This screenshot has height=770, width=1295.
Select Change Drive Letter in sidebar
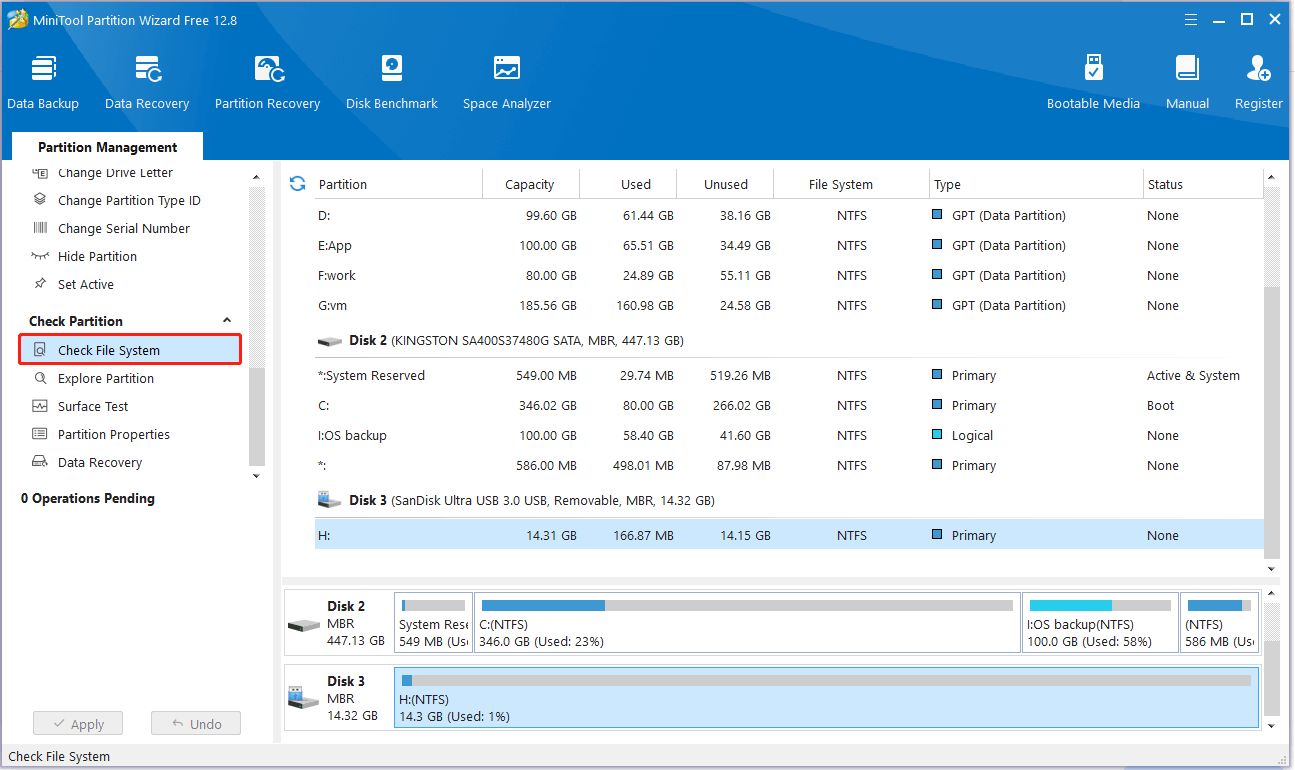point(115,173)
